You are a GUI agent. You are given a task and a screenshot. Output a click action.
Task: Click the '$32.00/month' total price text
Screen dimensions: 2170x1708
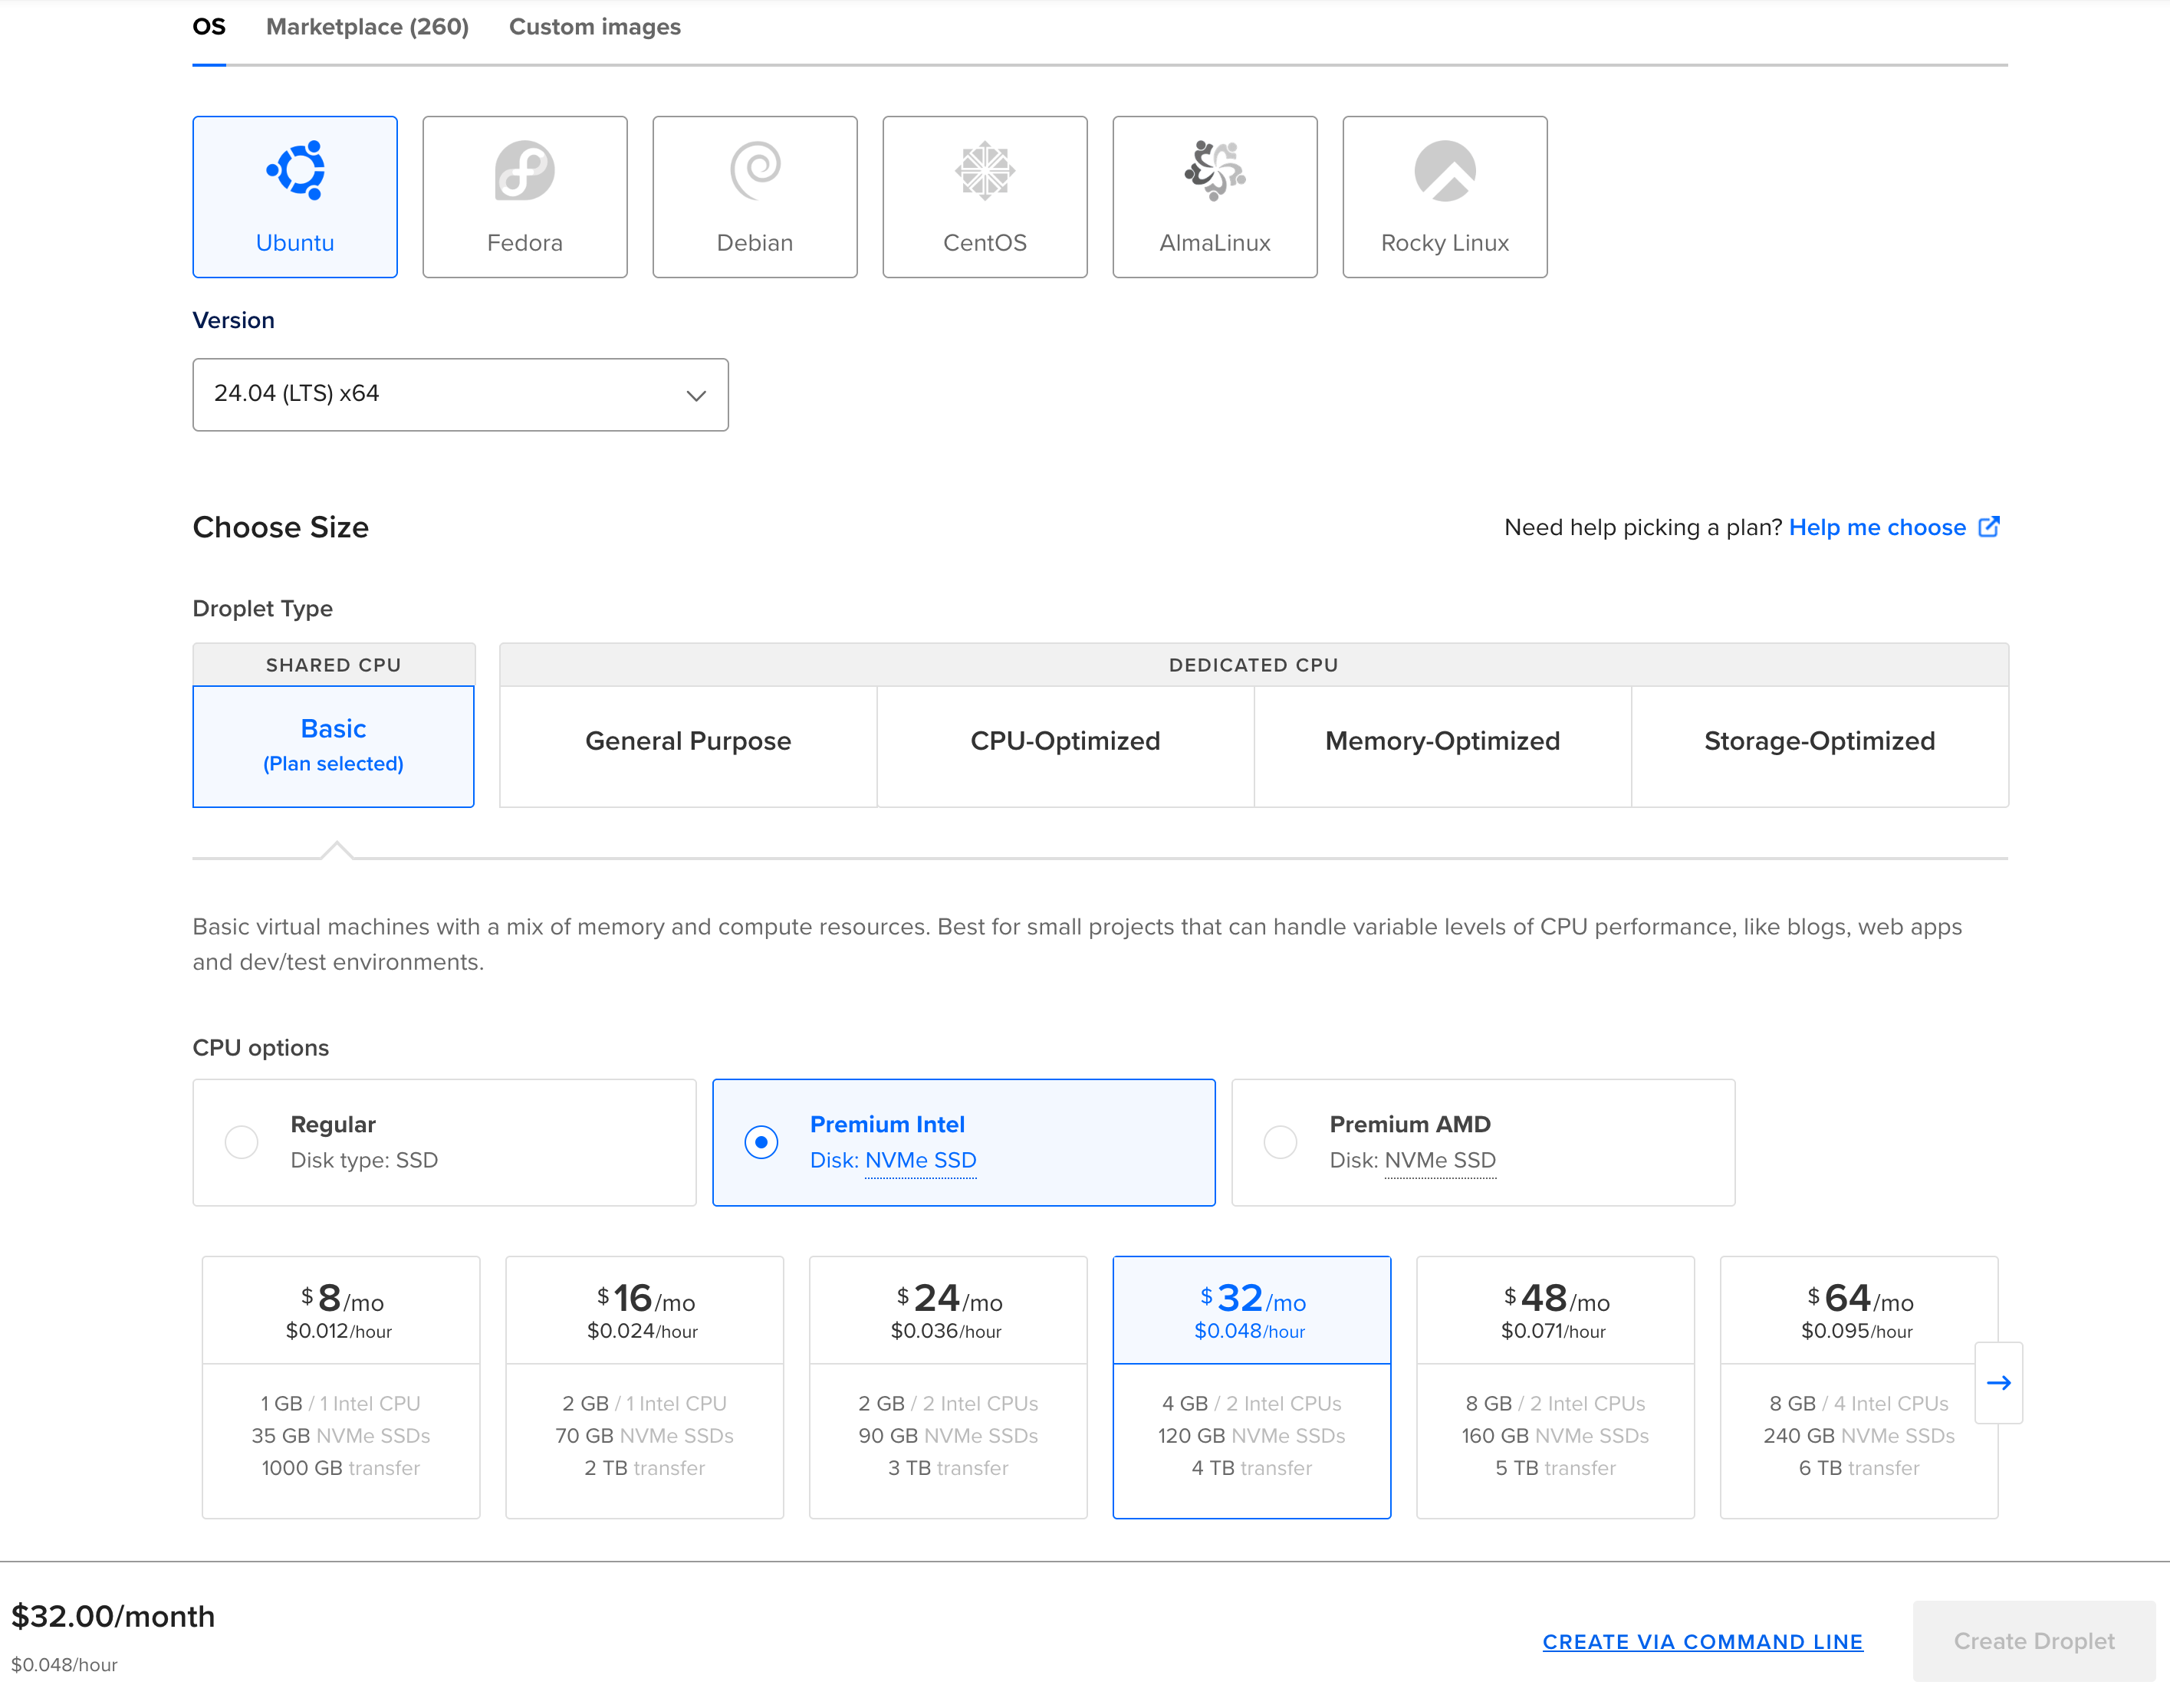pyautogui.click(x=113, y=1616)
